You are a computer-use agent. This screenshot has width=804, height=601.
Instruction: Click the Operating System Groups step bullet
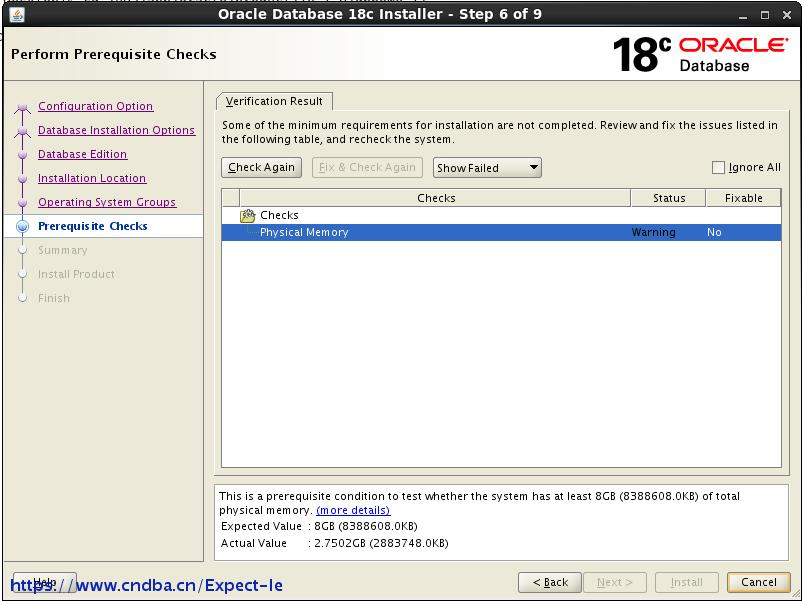22,203
